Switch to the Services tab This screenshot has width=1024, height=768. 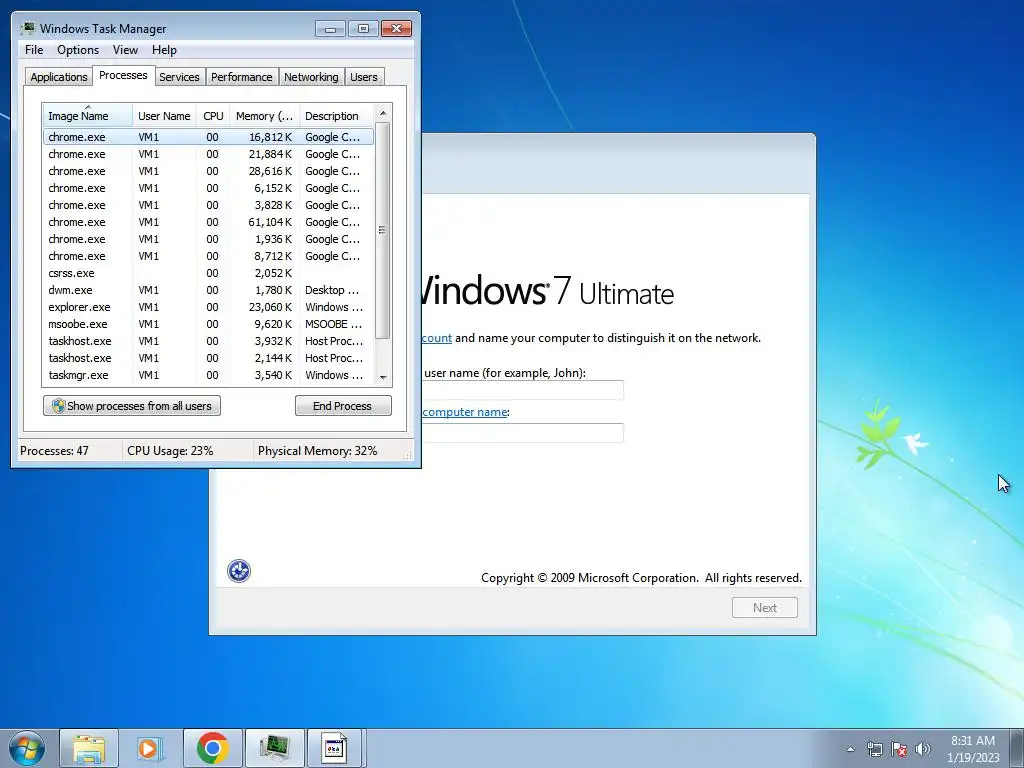tap(179, 77)
